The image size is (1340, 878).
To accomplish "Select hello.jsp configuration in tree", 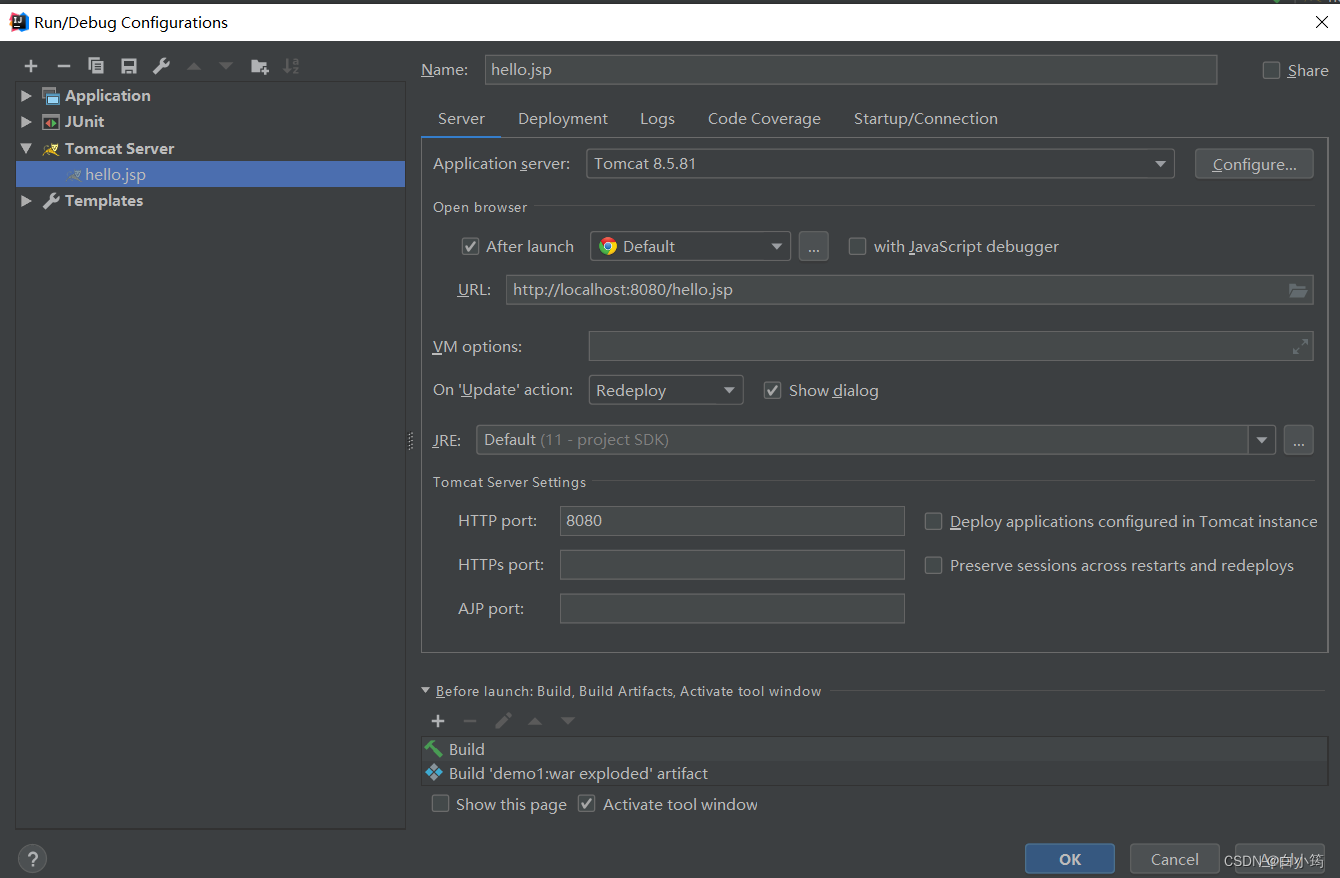I will pyautogui.click(x=210, y=174).
